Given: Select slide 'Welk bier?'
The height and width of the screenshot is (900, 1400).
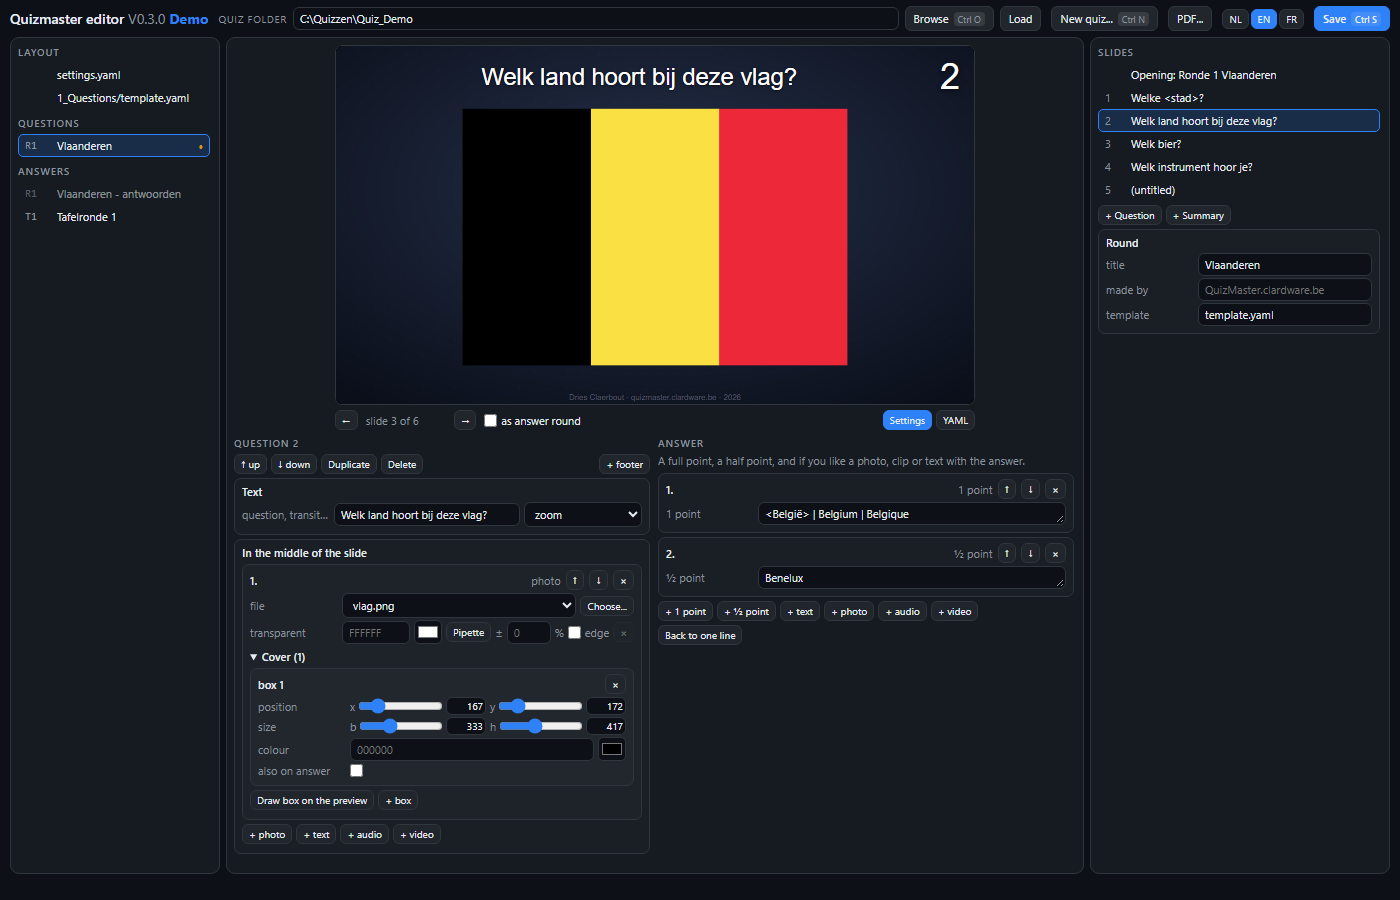Looking at the screenshot, I should coord(1239,144).
